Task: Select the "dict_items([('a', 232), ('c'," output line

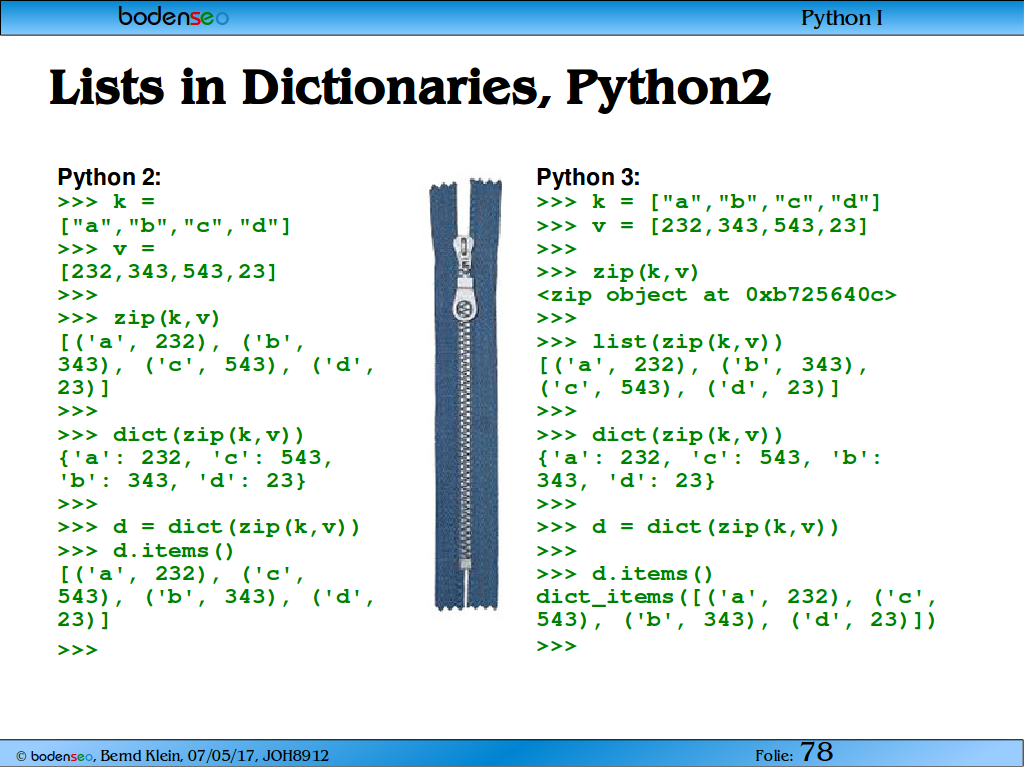Action: tap(737, 598)
